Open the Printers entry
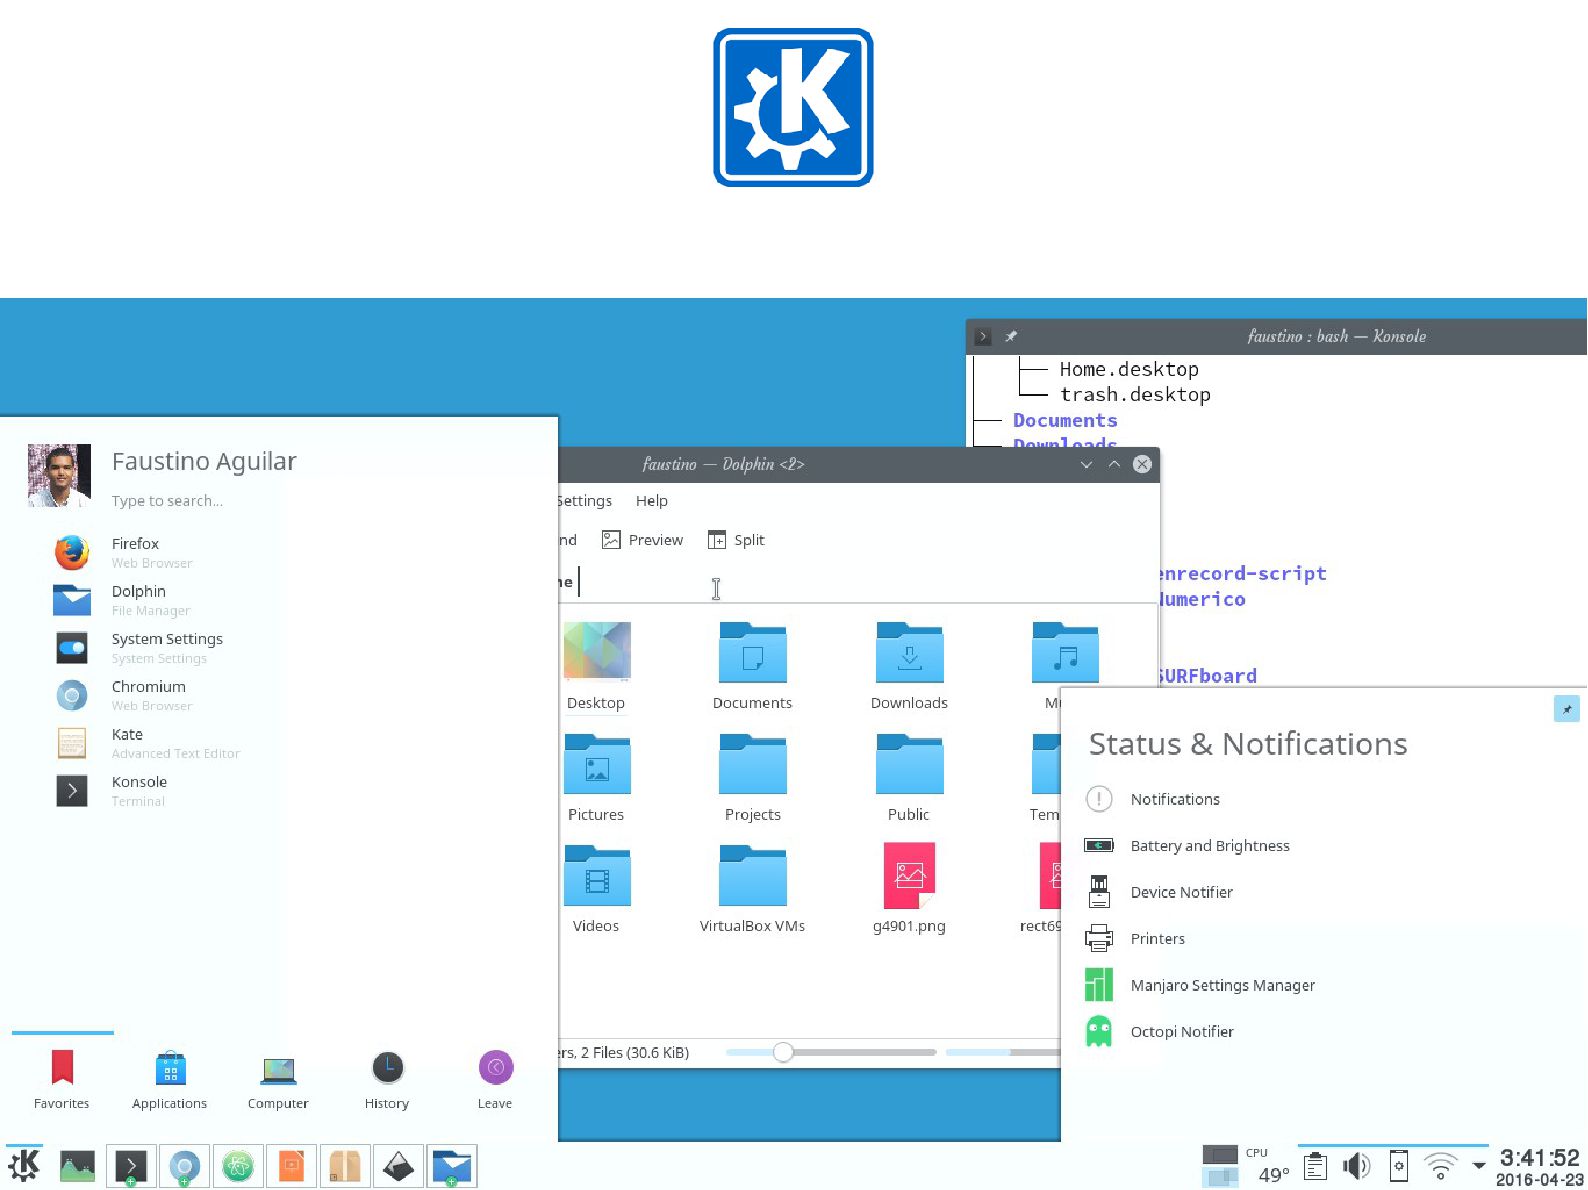1588x1190 pixels. (1135, 939)
